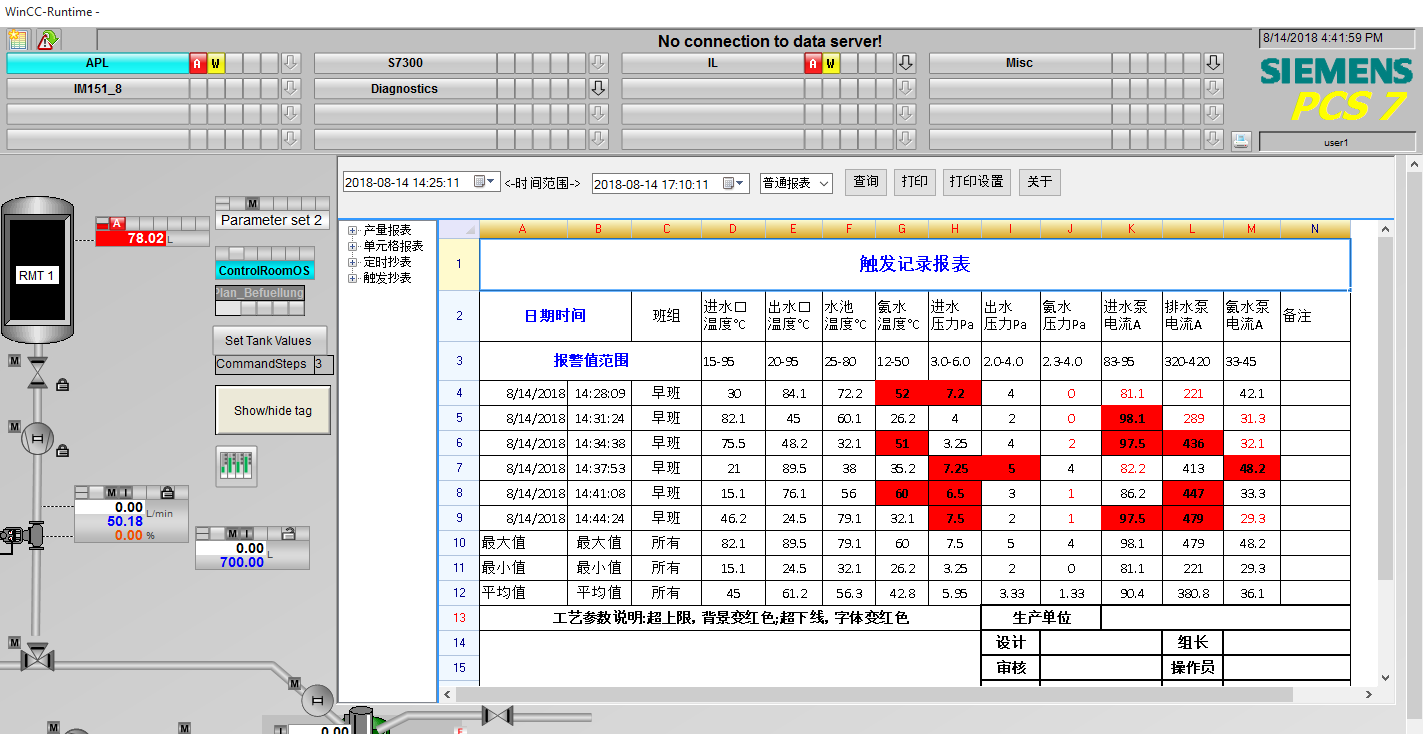Open the start date calendar picker icon
This screenshot has height=734, width=1423.
point(484,182)
